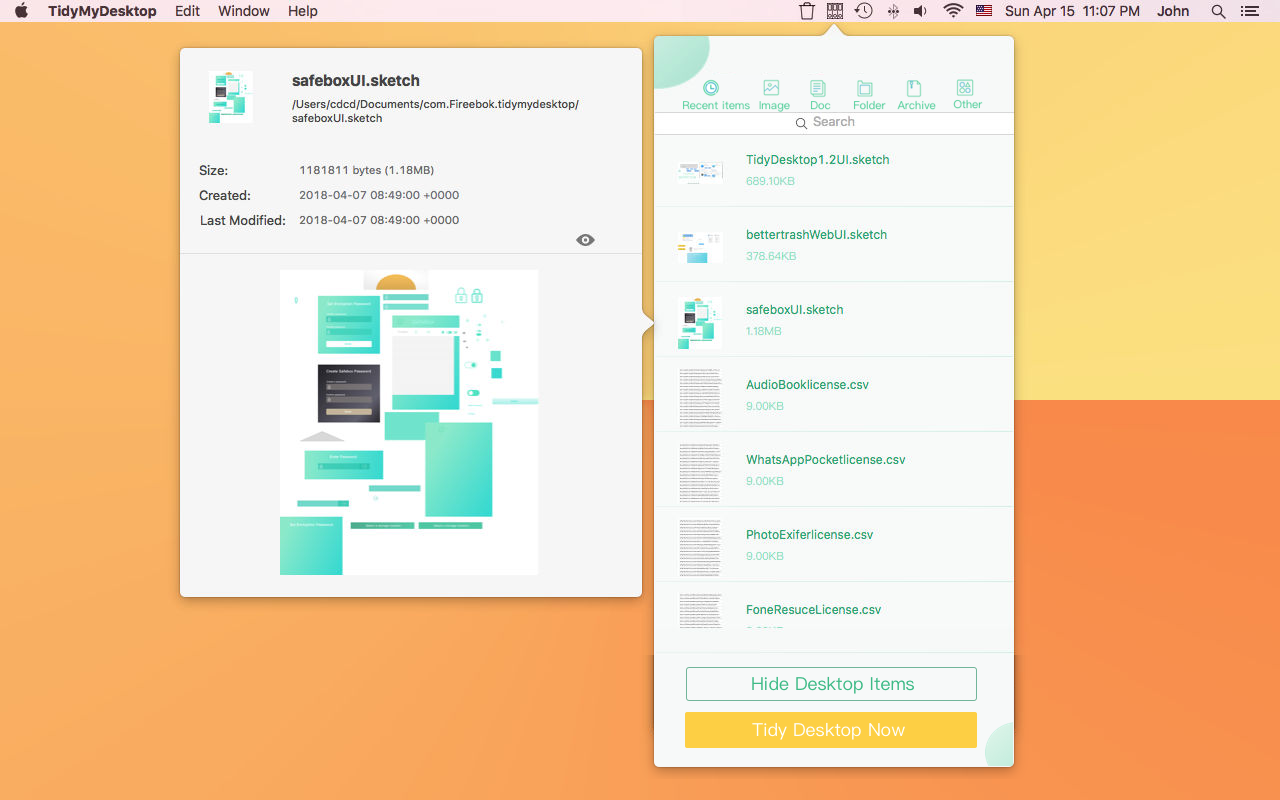Viewport: 1280px width, 800px height.
Task: Open John user menu
Action: 1173,11
